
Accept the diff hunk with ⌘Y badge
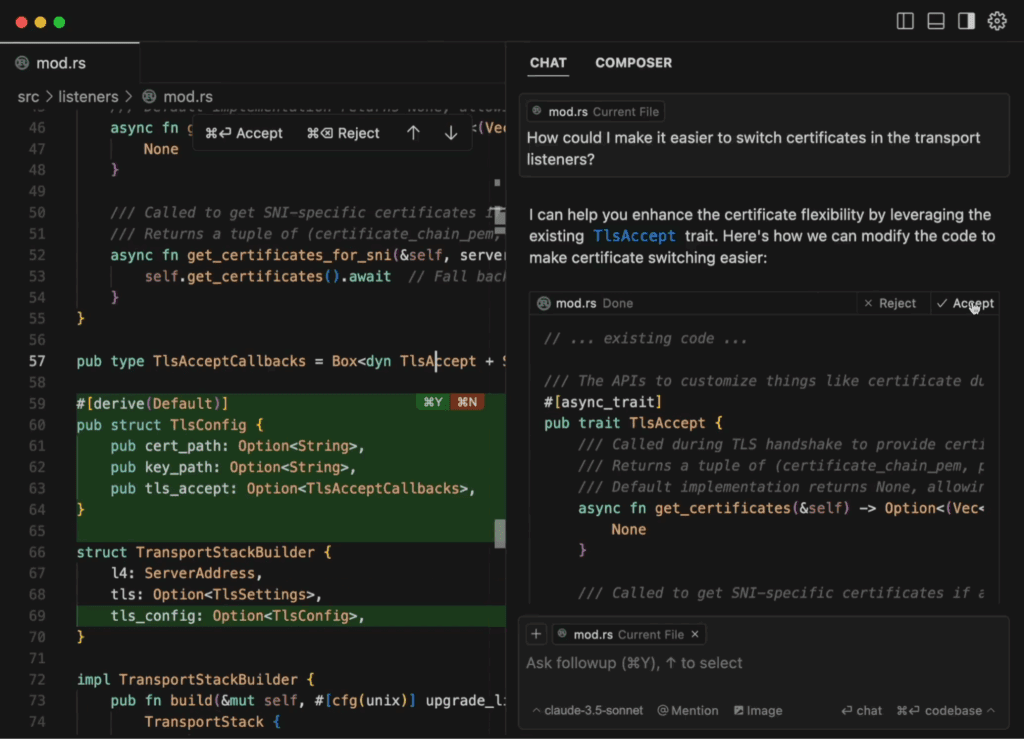pyautogui.click(x=432, y=402)
